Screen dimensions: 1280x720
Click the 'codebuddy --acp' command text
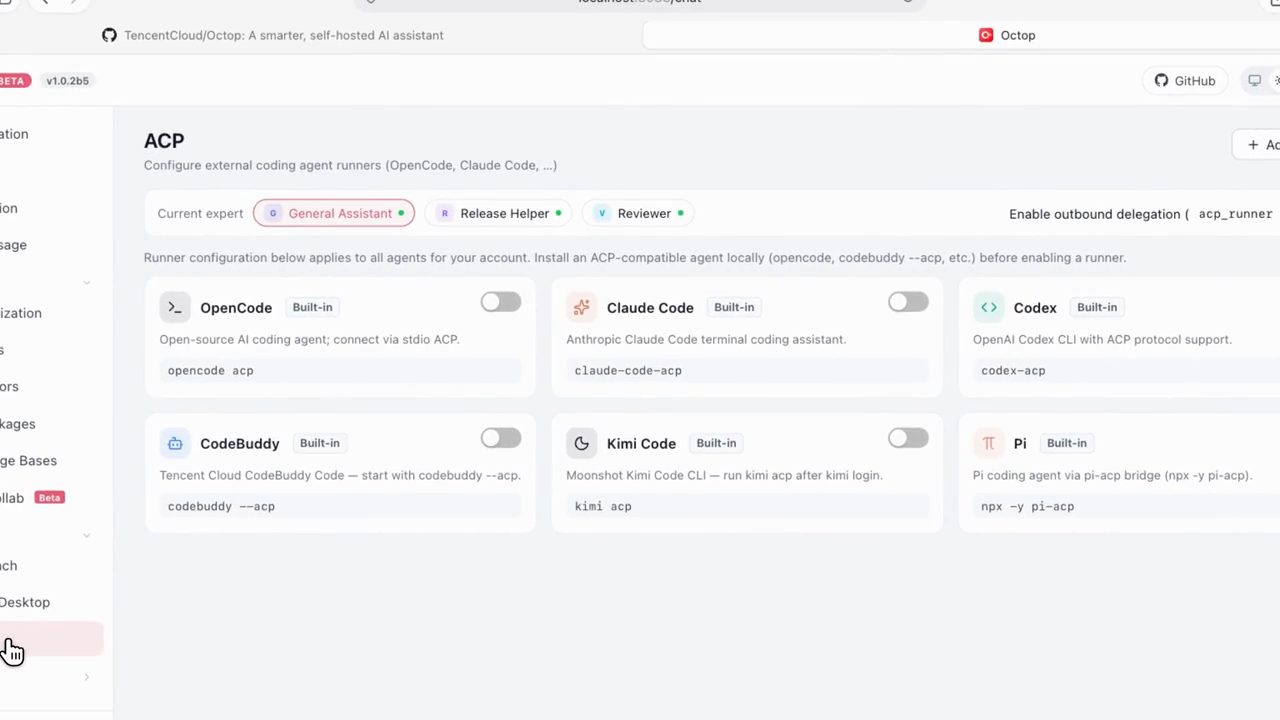[221, 507]
